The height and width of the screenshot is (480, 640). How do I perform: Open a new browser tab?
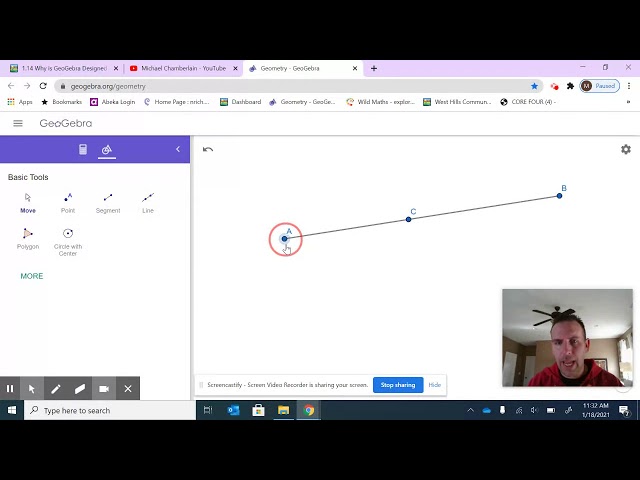tap(374, 68)
